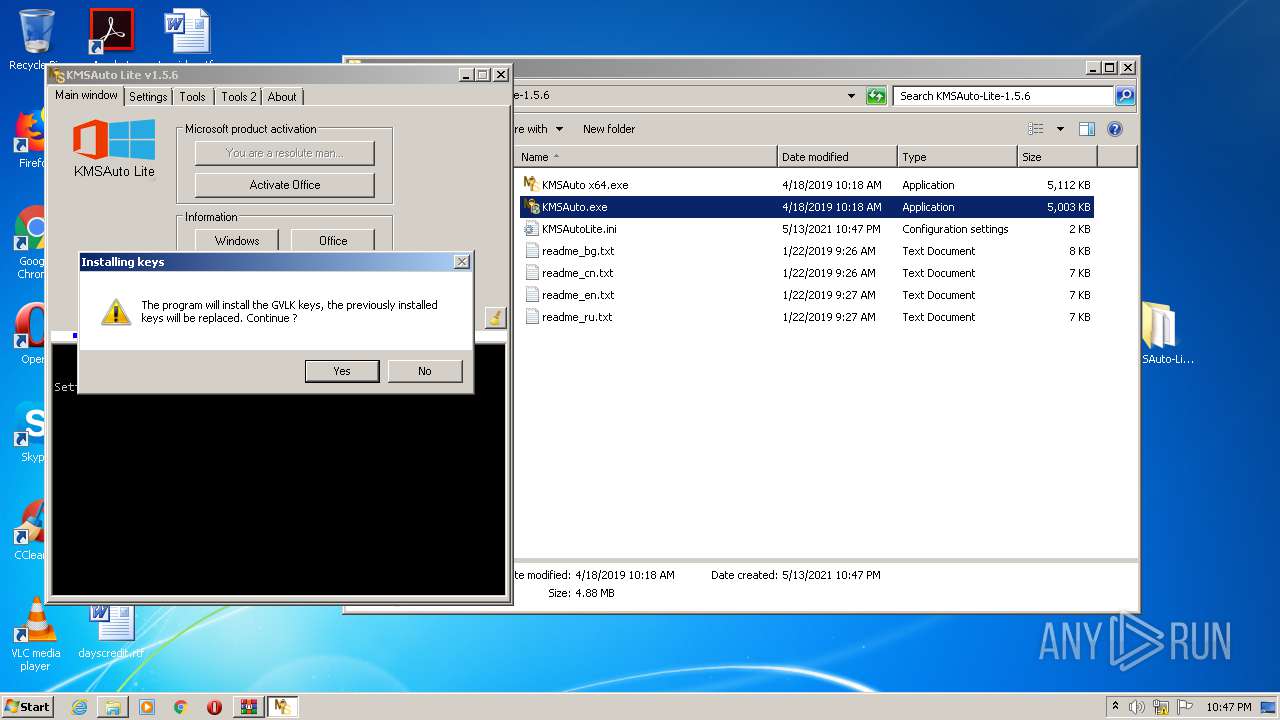Select readme_en.txt file
The height and width of the screenshot is (720, 1280).
578,295
